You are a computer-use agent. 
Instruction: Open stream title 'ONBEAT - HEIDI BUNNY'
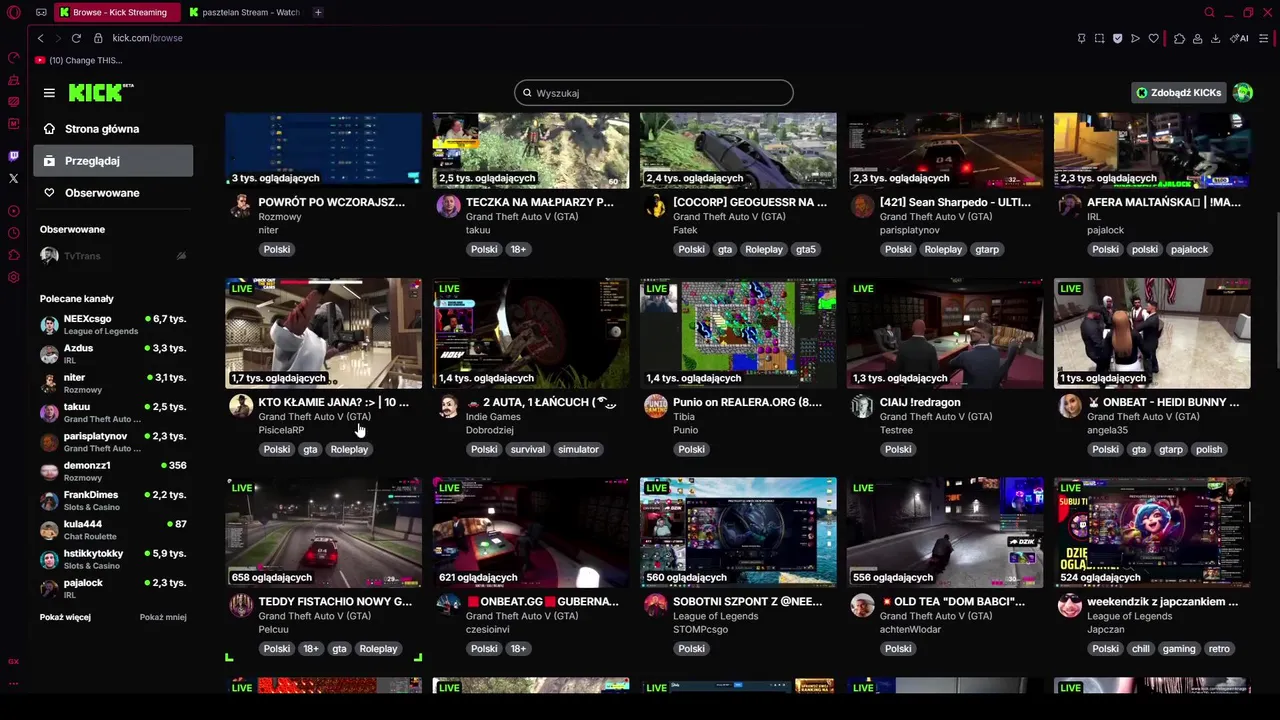click(x=1163, y=402)
